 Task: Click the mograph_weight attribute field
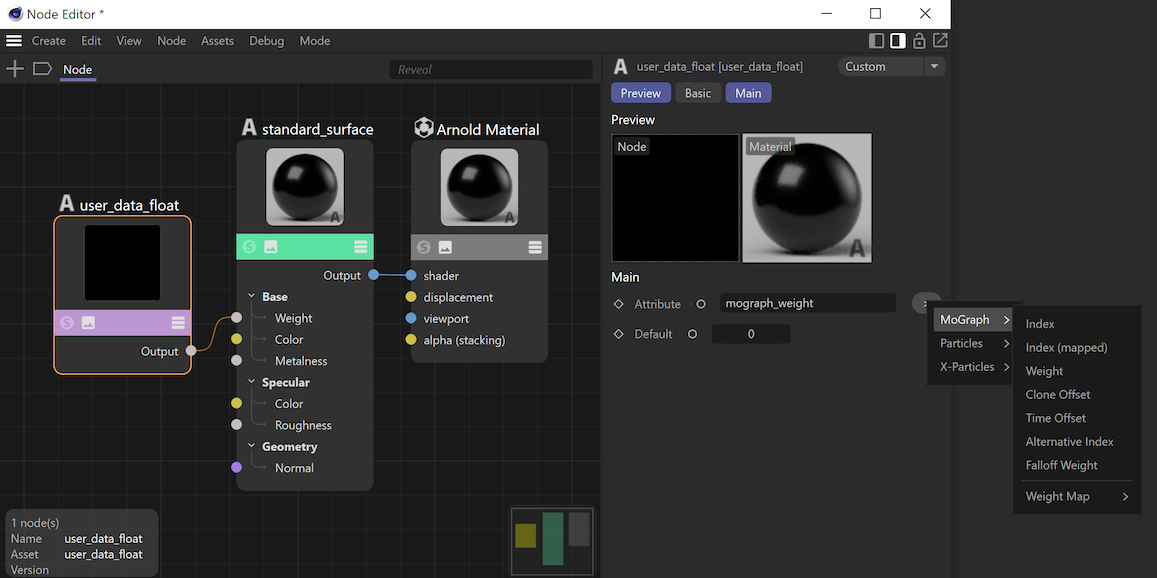[808, 303]
